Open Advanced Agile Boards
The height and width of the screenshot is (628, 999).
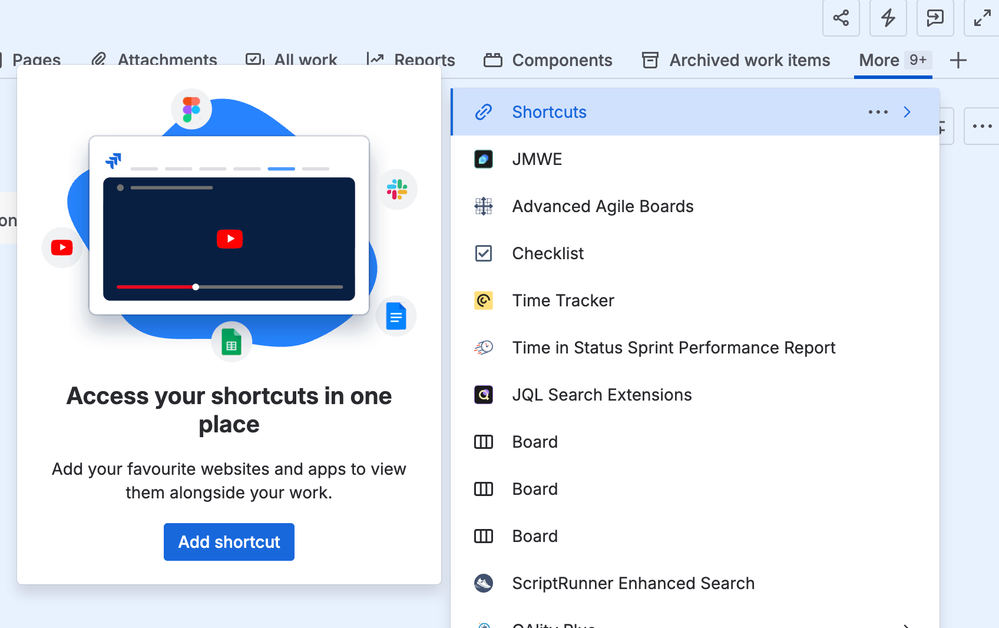[696, 206]
